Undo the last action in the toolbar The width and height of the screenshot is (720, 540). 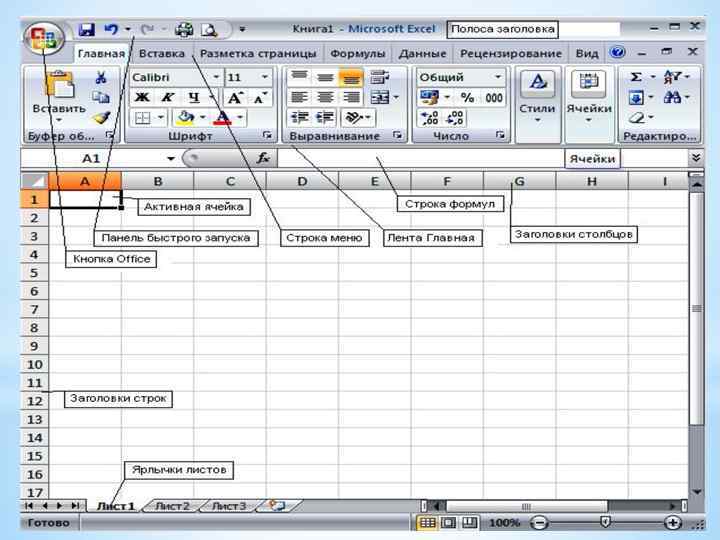click(x=111, y=30)
